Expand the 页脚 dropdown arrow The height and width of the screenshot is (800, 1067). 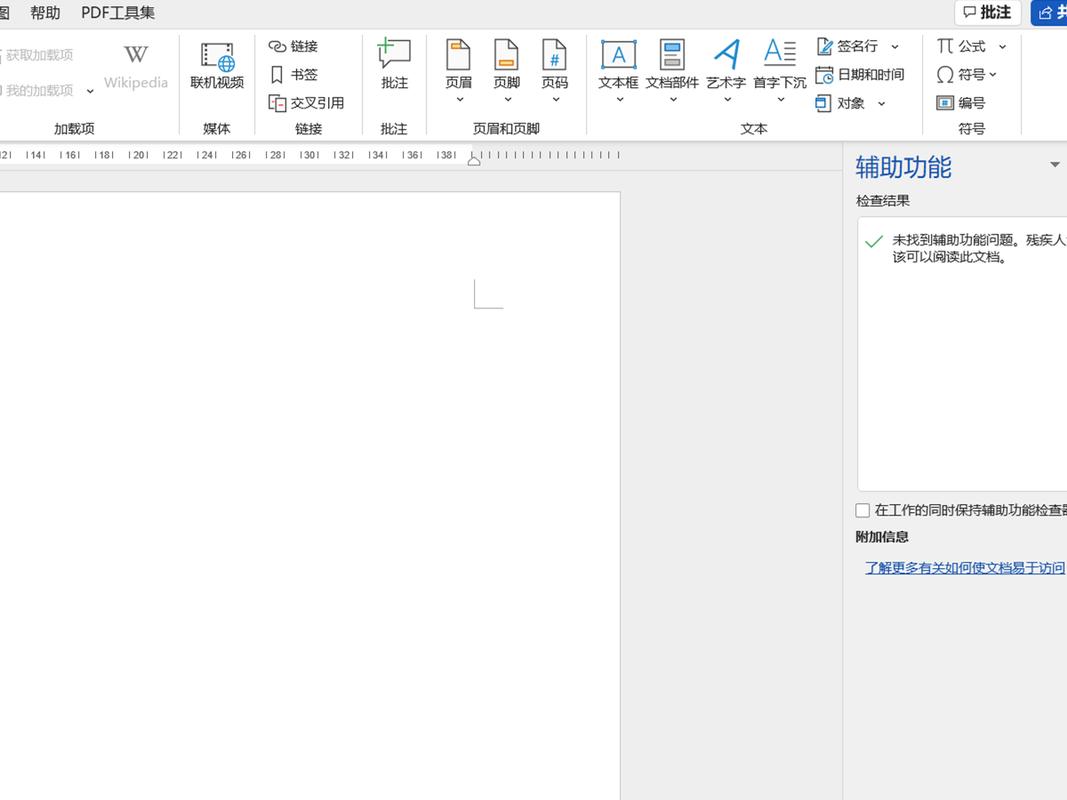[x=508, y=99]
